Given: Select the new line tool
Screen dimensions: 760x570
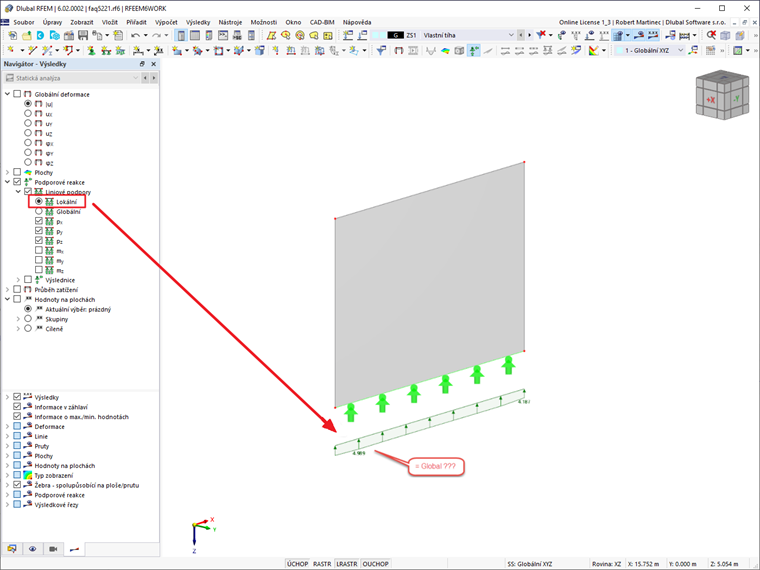Looking at the screenshot, I should (x=32, y=50).
